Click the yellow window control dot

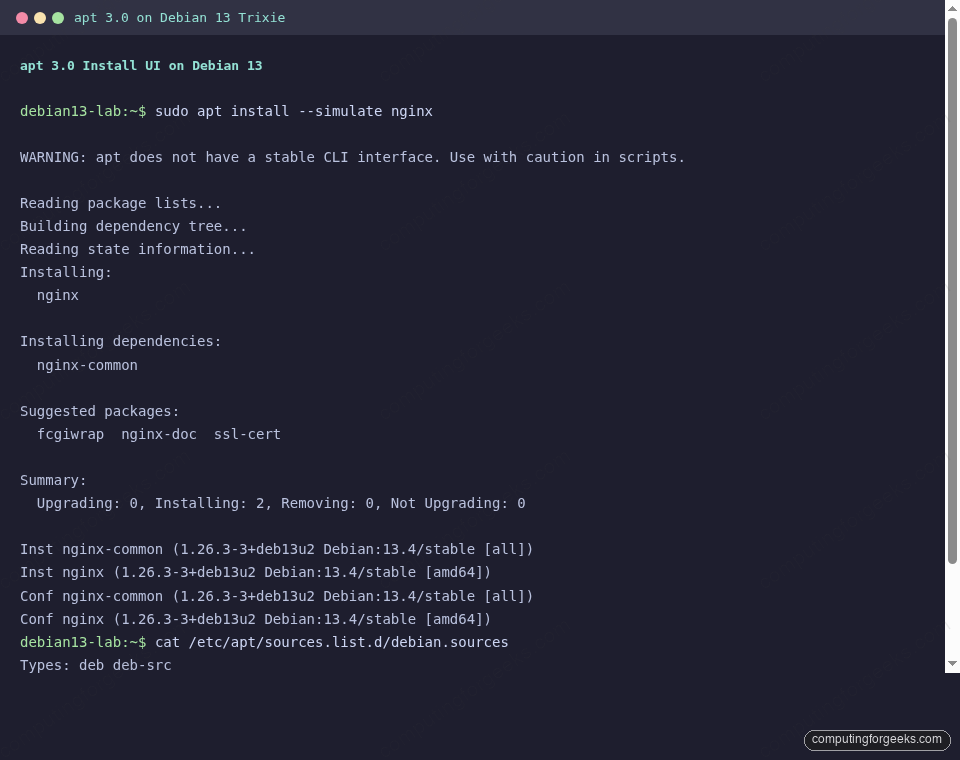[40, 17]
